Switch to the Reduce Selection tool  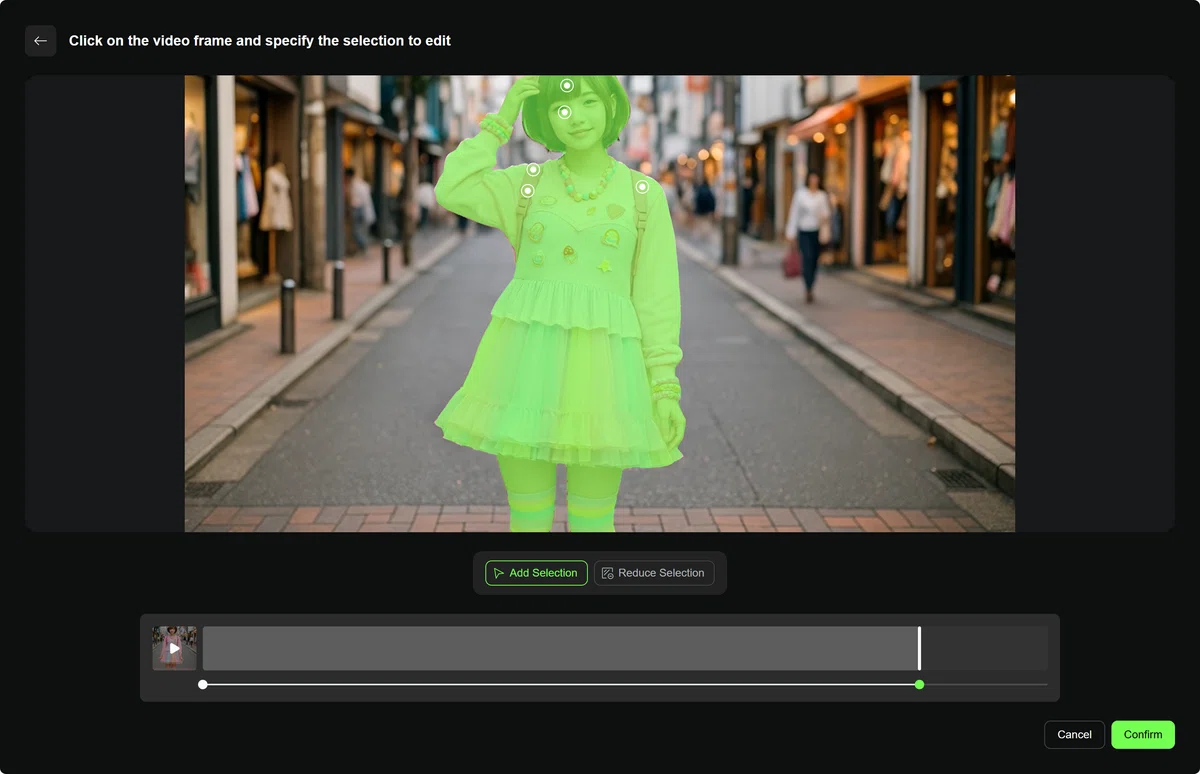(x=654, y=573)
